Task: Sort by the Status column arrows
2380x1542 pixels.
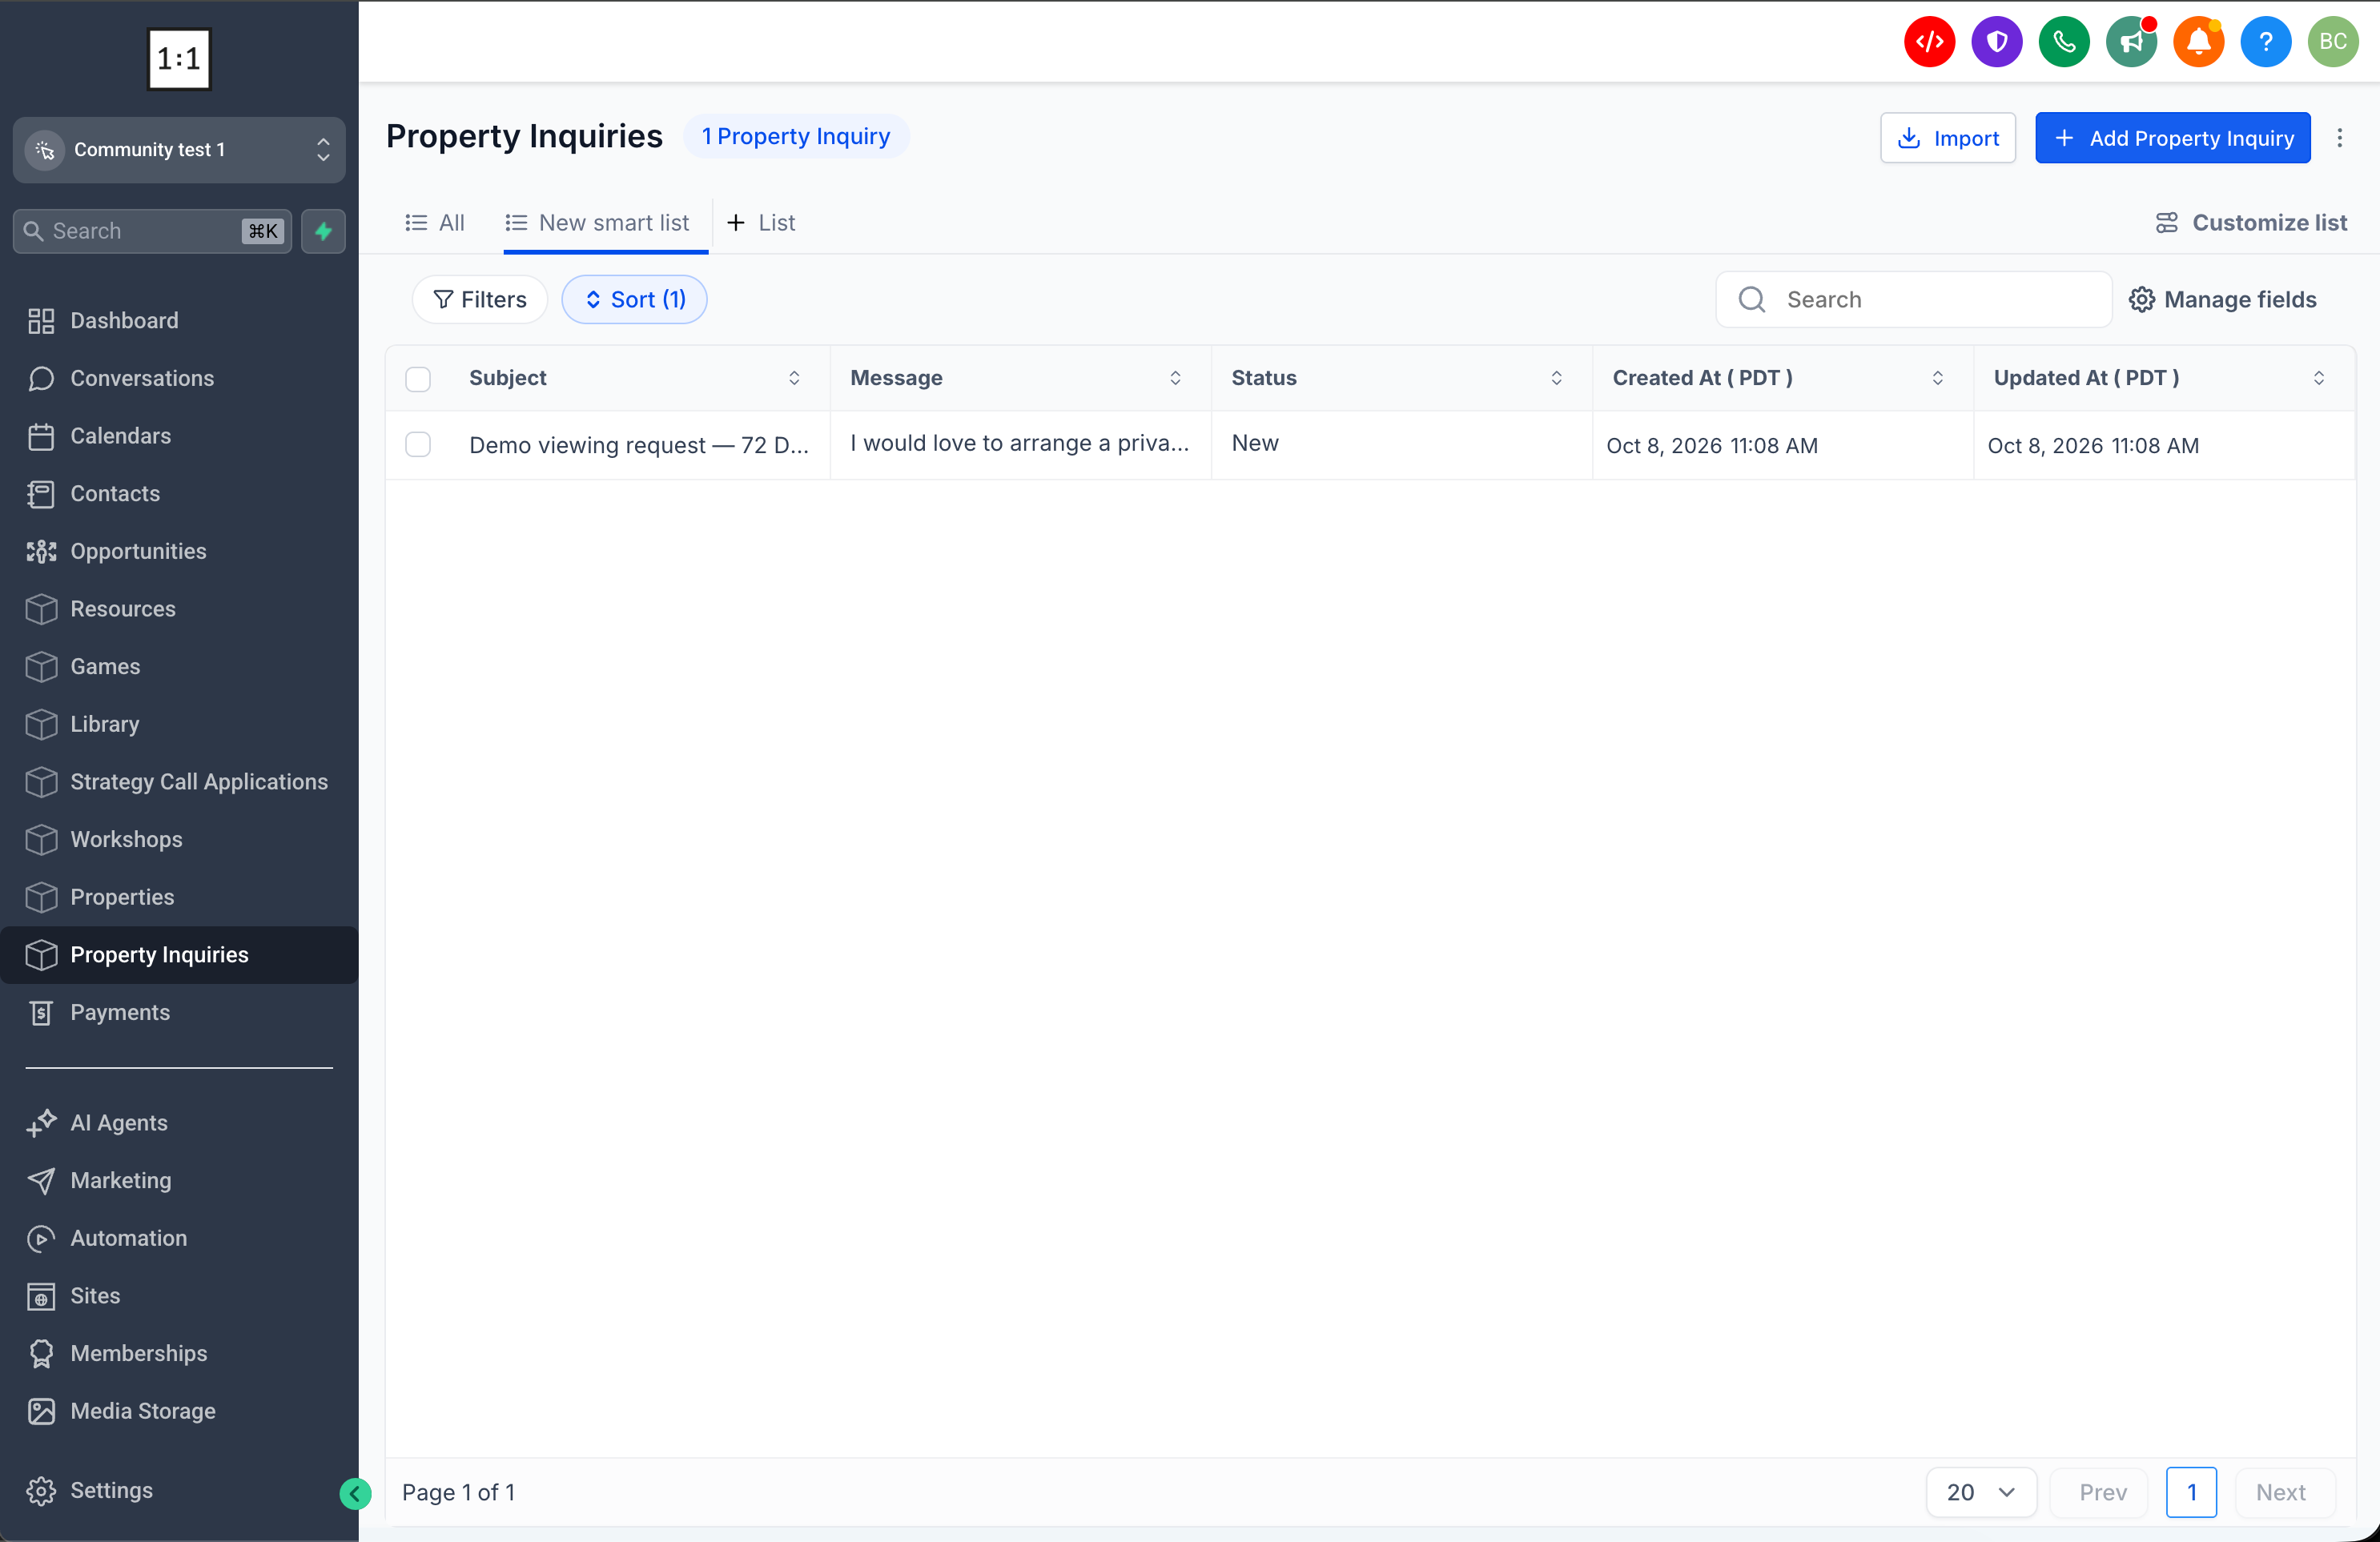Action: (x=1556, y=378)
